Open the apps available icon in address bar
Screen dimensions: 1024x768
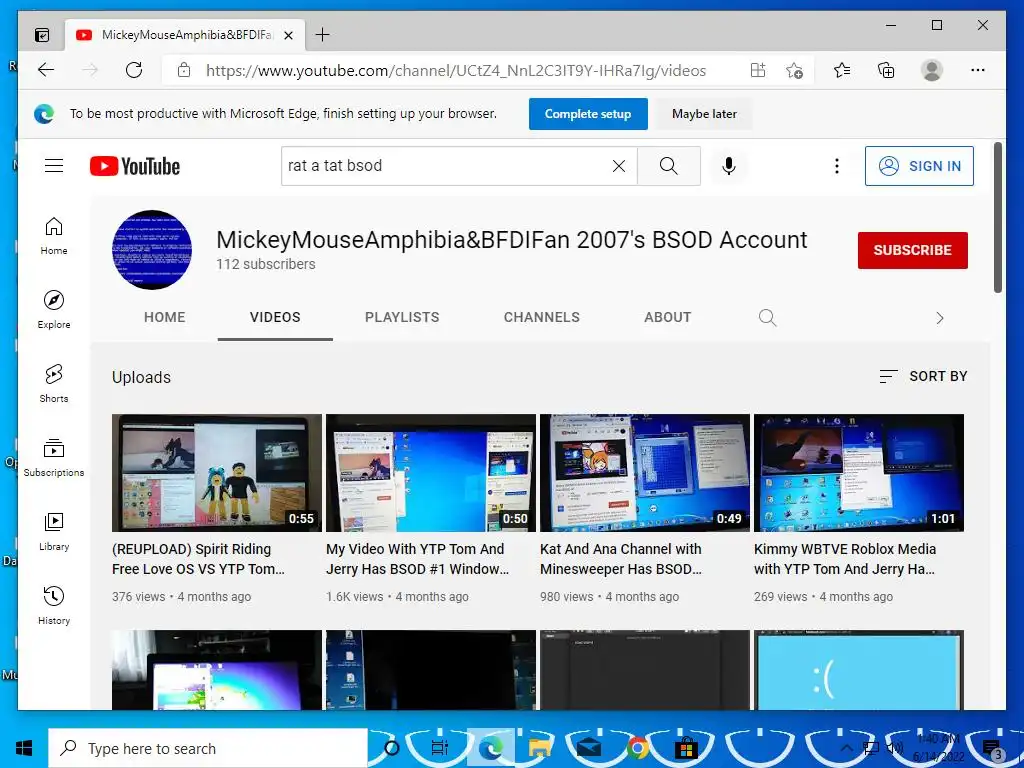(758, 70)
